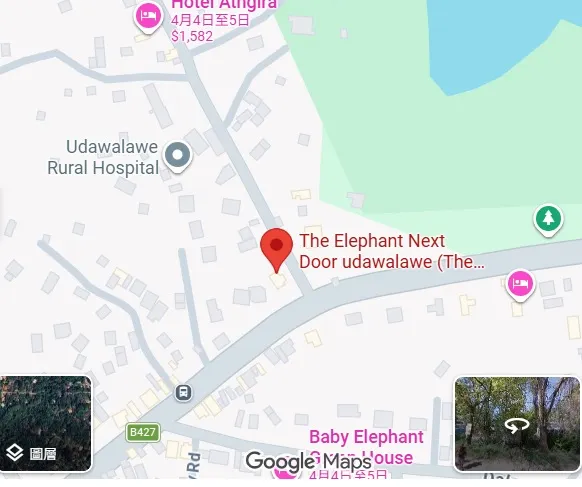Click the $1,582 hotel price
The width and height of the screenshot is (582, 487).
192,36
